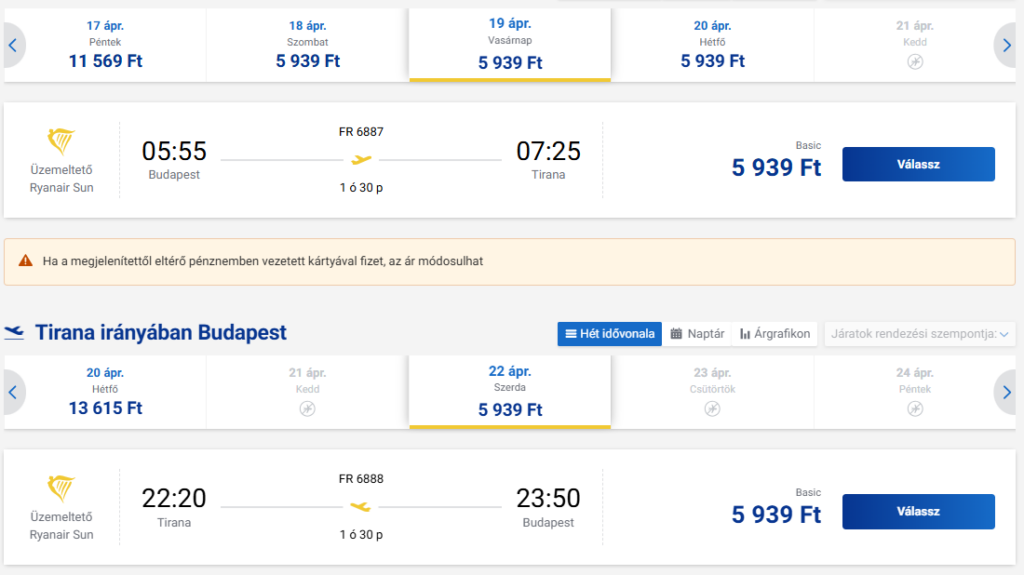The width and height of the screenshot is (1024, 575).
Task: Select 18 ápr. Szombat outbound date
Action: click(307, 45)
